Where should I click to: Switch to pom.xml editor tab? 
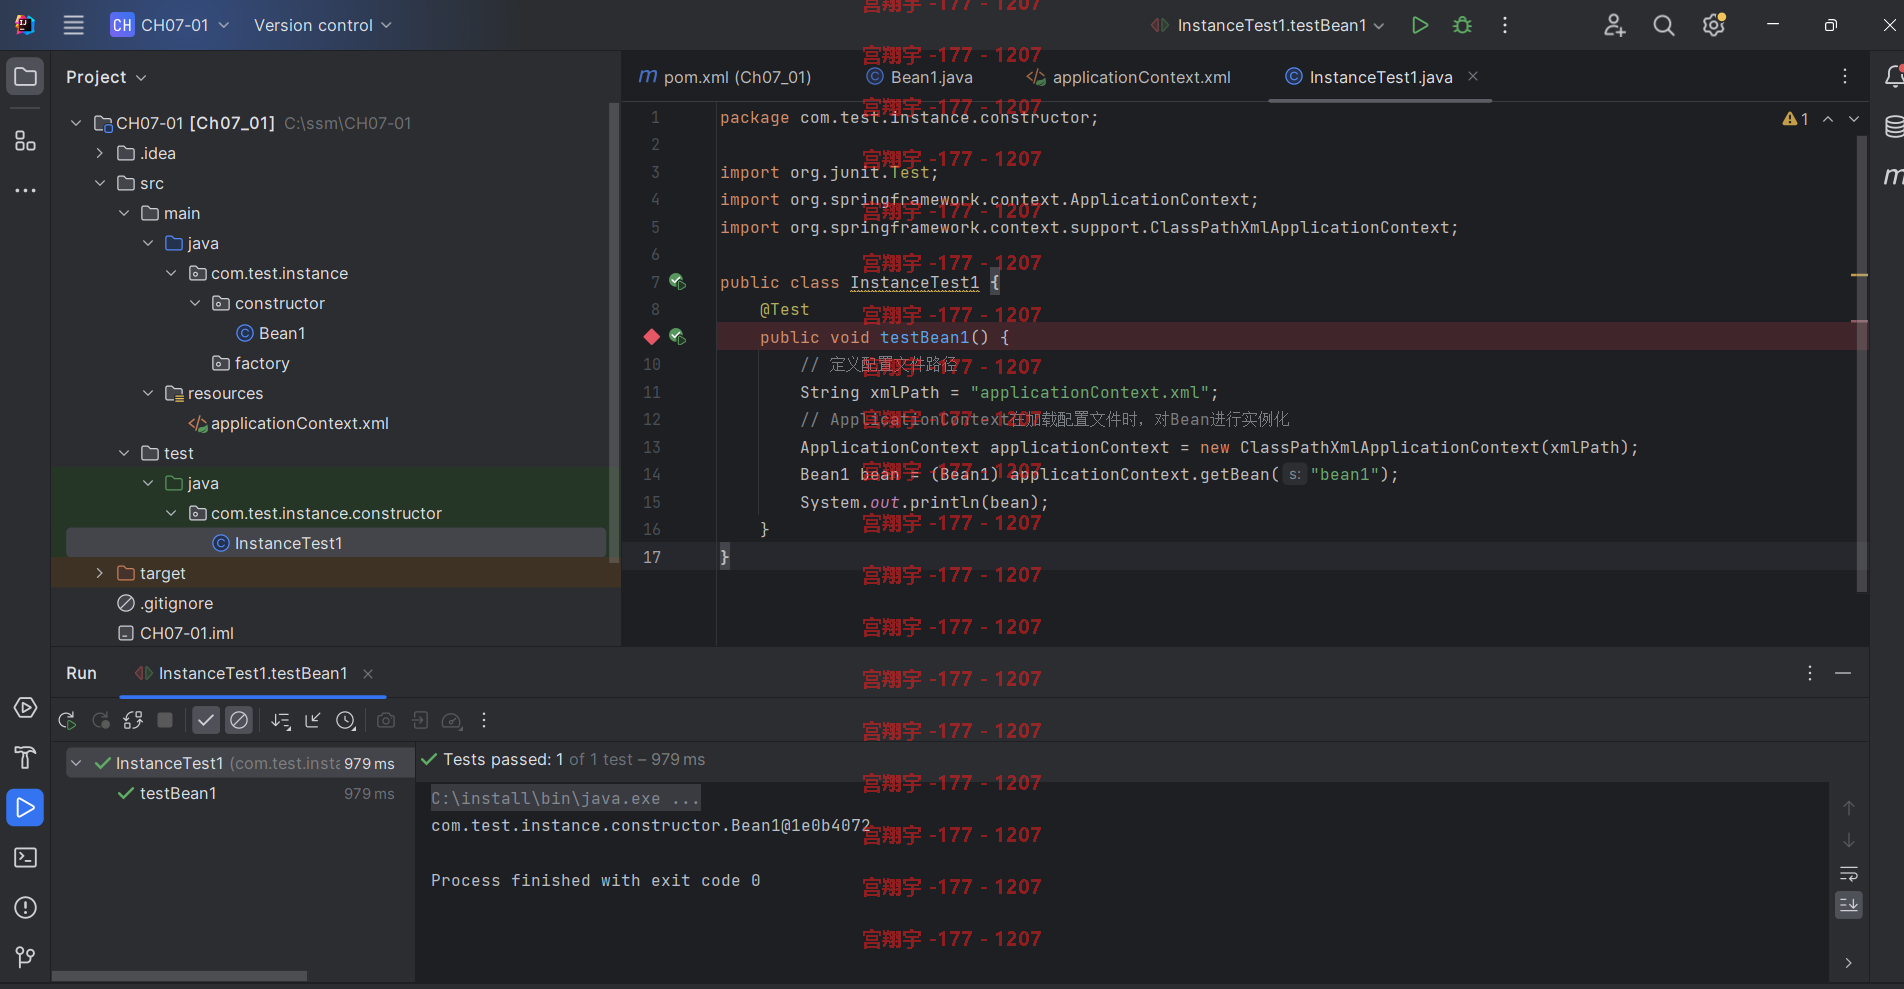pos(726,77)
